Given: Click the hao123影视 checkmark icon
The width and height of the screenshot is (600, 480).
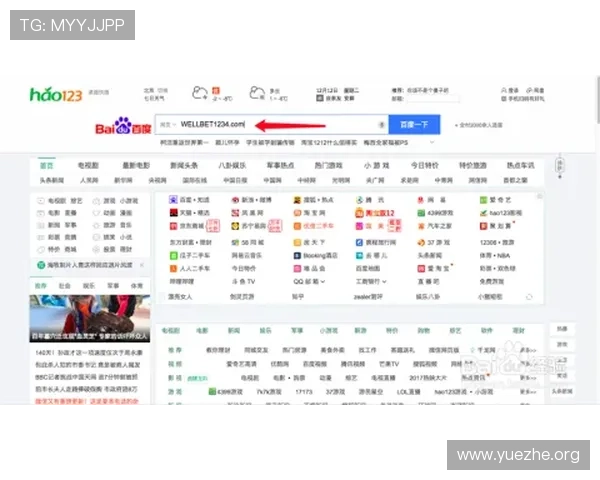Looking at the screenshot, I should [x=484, y=213].
